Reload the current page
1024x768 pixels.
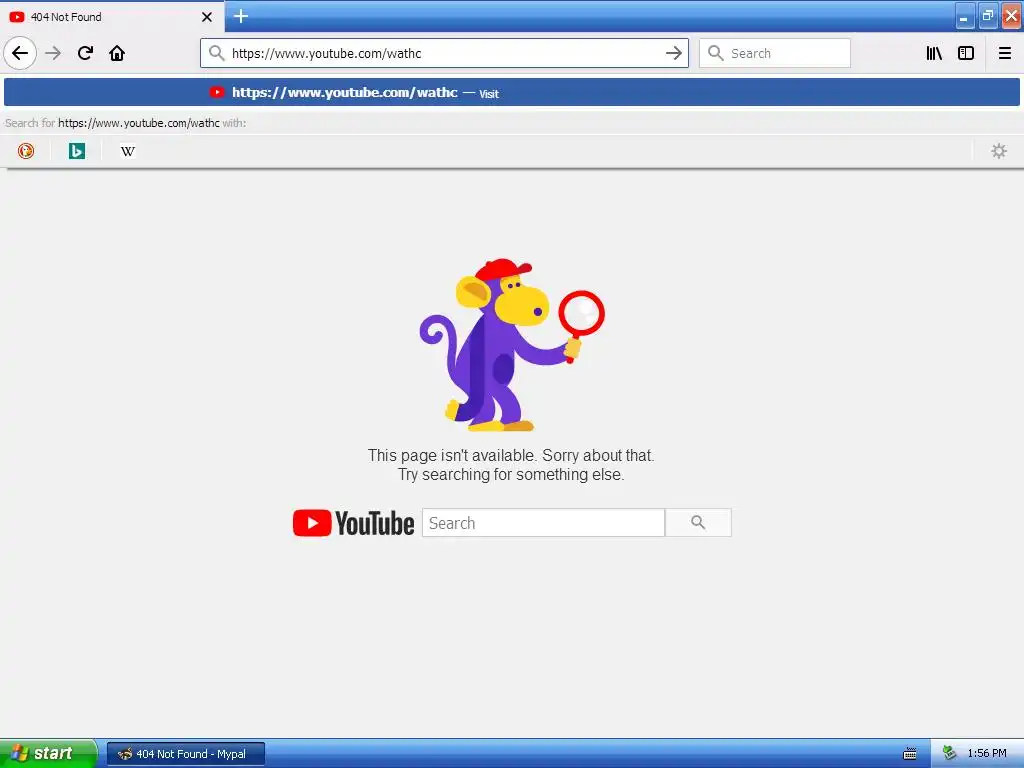(85, 53)
